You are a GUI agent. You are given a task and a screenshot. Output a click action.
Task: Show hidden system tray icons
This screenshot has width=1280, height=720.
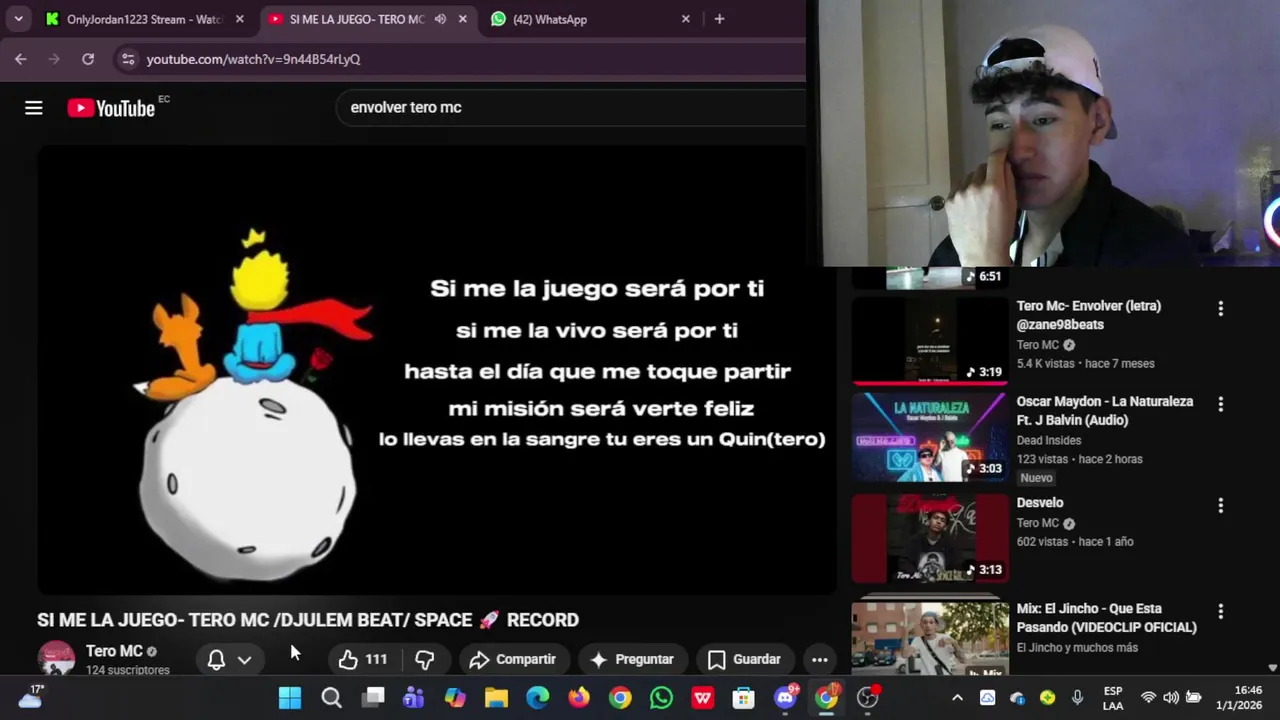click(x=957, y=698)
